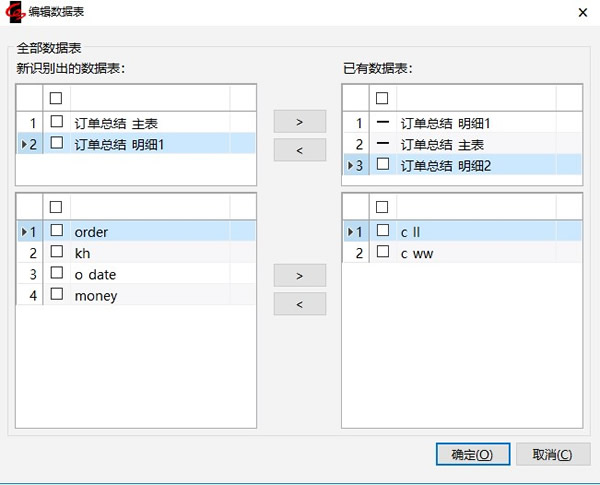The image size is (600, 485).
Task: Toggle checkbox for 订单总结 明细1 in new tables
Action: 57,143
